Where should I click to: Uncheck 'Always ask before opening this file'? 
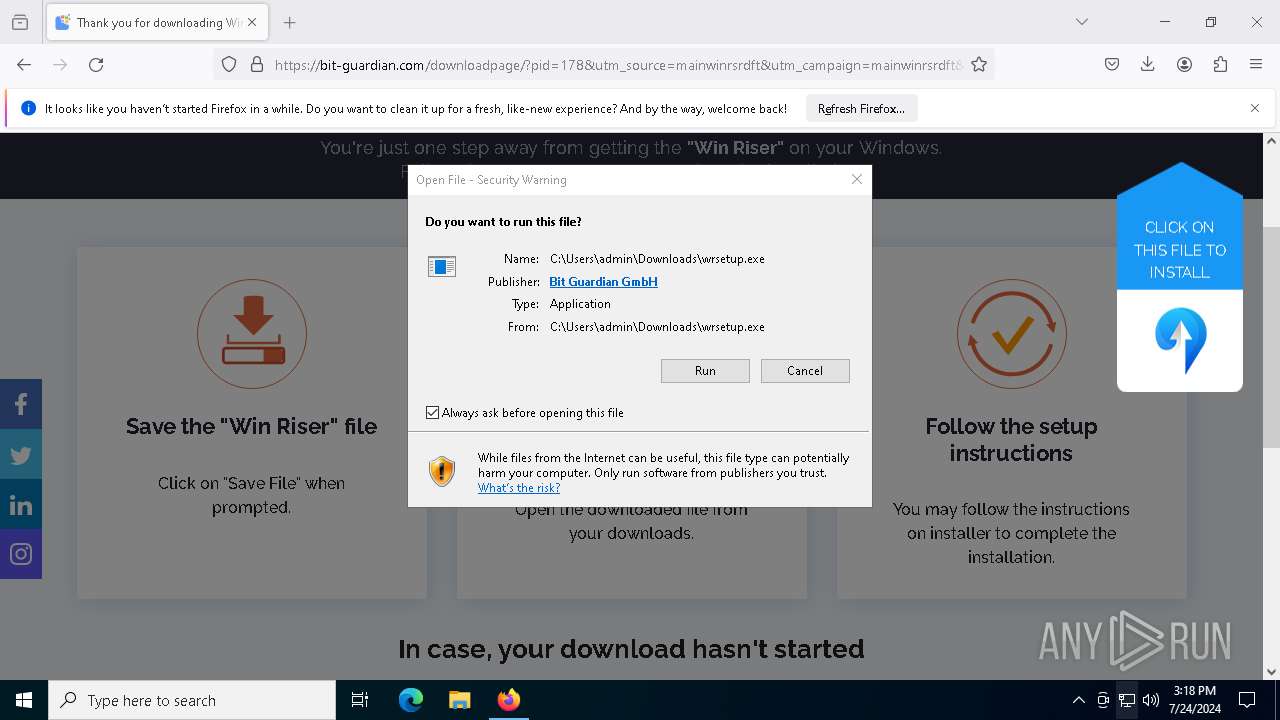coord(432,413)
